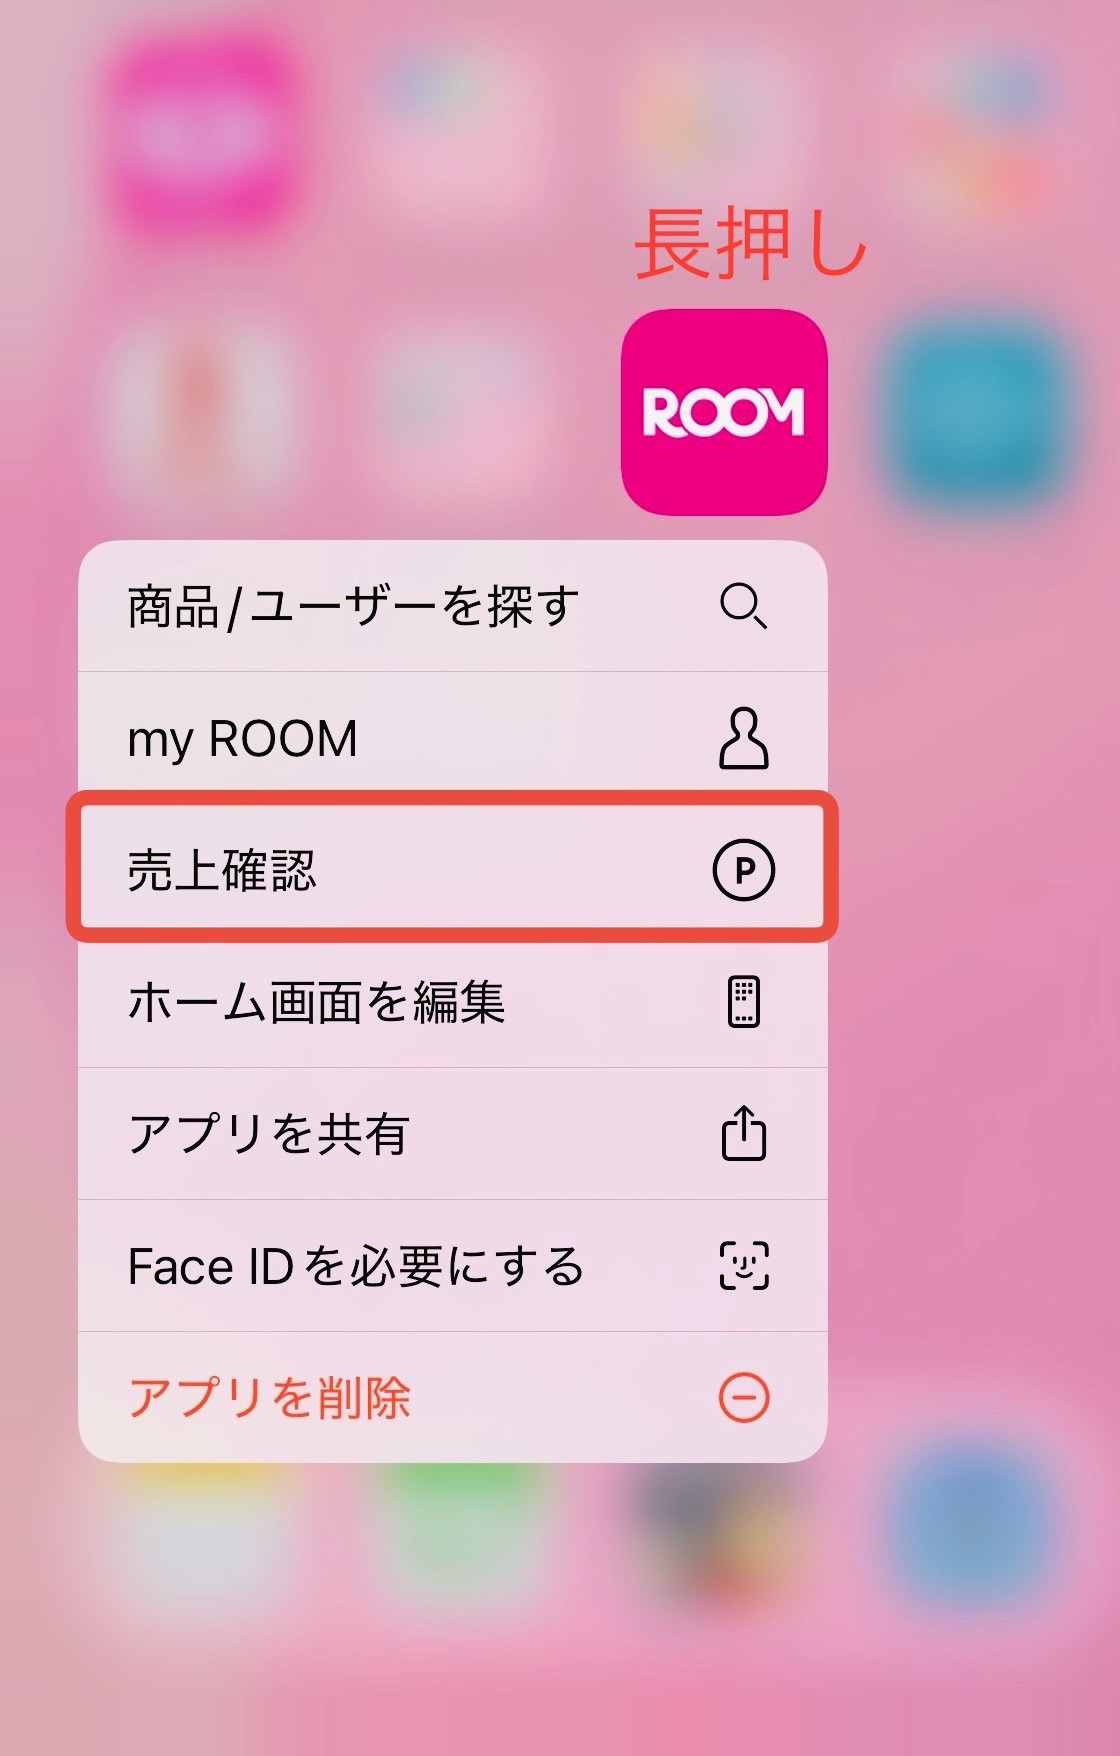Select ホーム画面を編集 option
Screen dimensions: 1120x1756
(x=453, y=1001)
